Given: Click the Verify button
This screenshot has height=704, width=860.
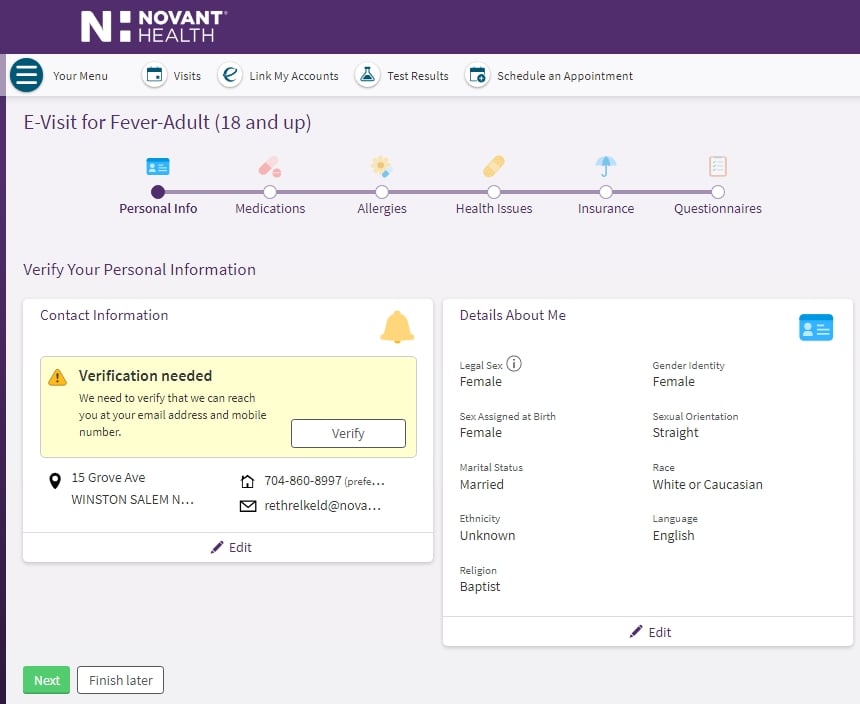Looking at the screenshot, I should point(347,433).
